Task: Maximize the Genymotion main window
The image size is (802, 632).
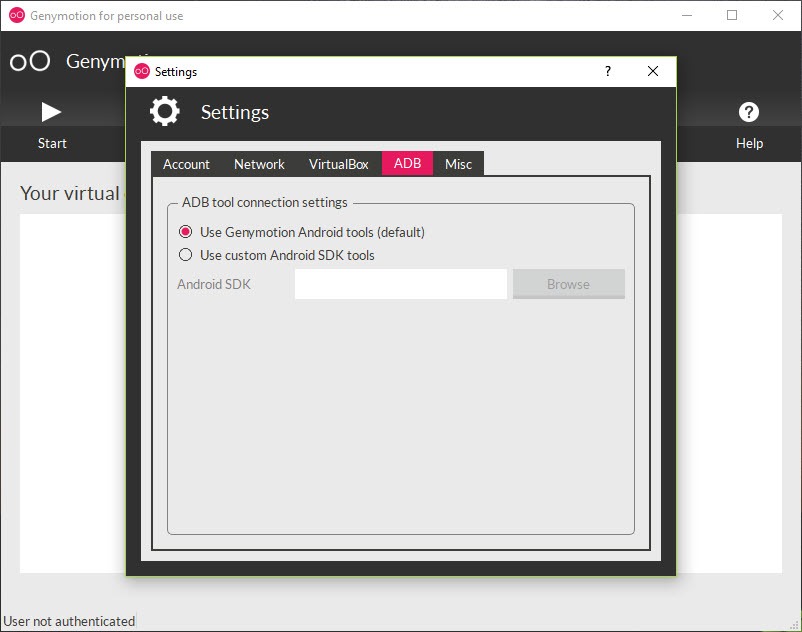Action: [x=732, y=15]
